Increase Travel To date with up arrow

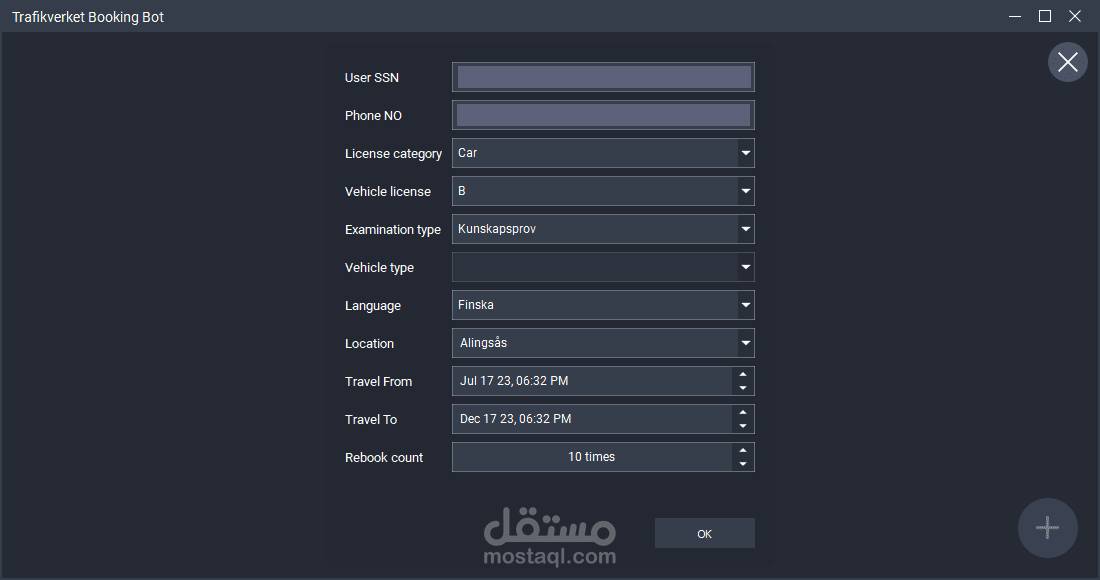[x=743, y=412]
